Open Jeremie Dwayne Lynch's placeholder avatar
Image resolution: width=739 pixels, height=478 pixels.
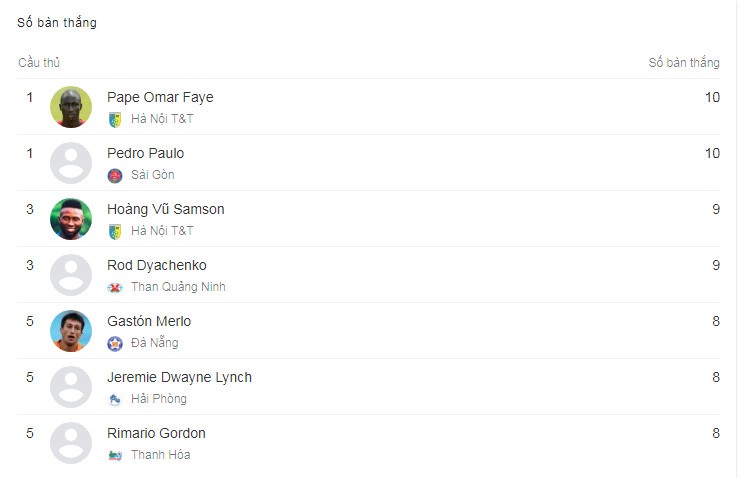[x=71, y=387]
